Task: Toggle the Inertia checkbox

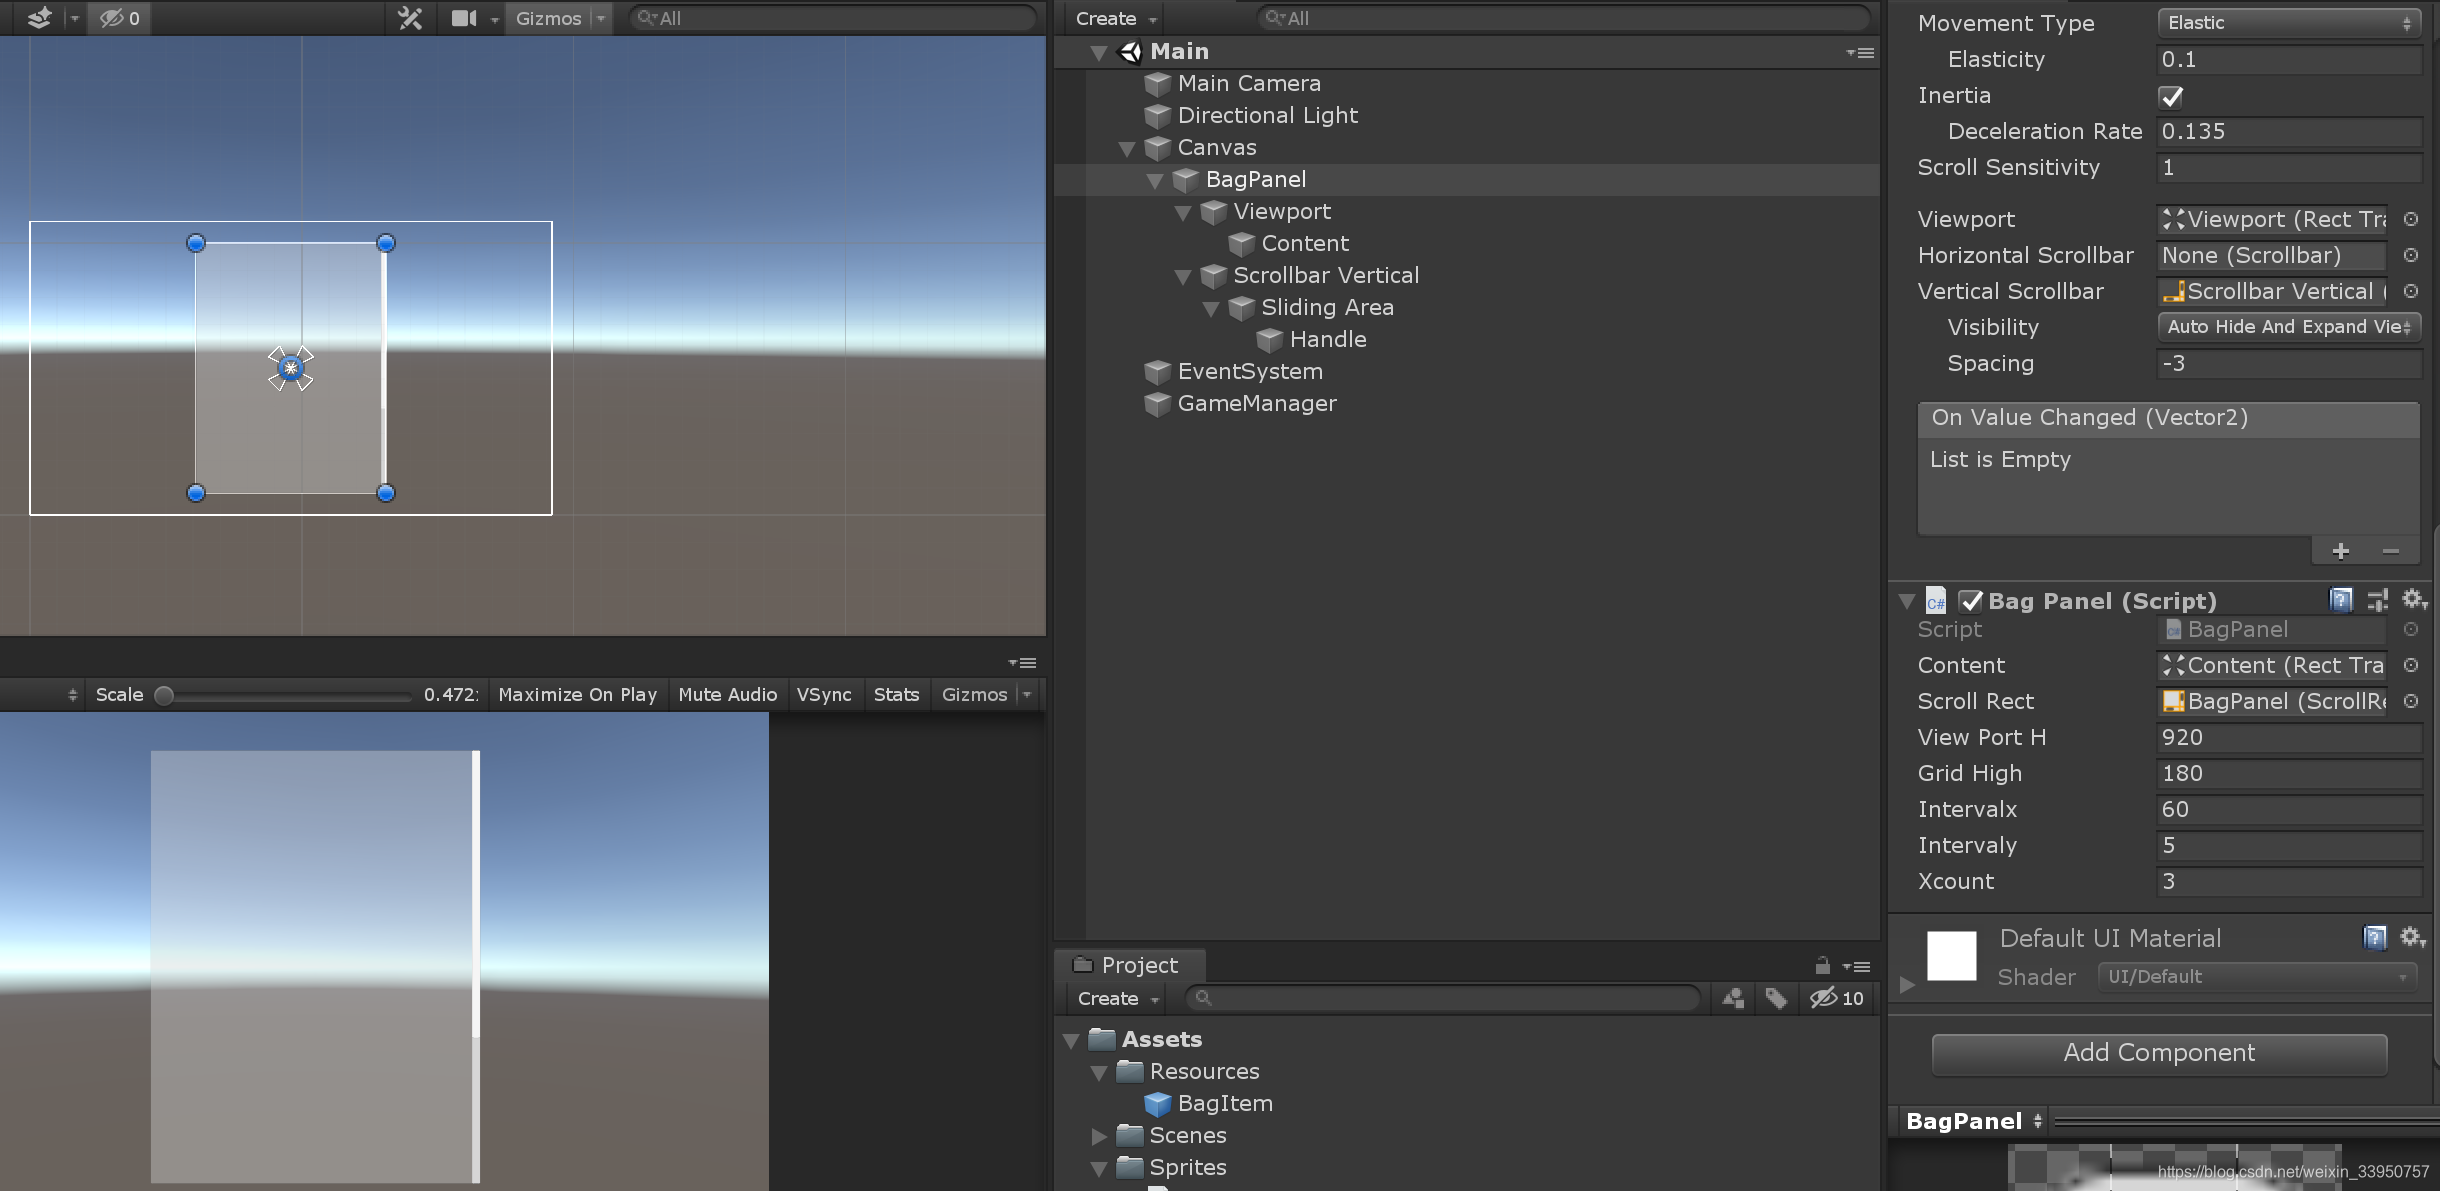Action: [2171, 96]
